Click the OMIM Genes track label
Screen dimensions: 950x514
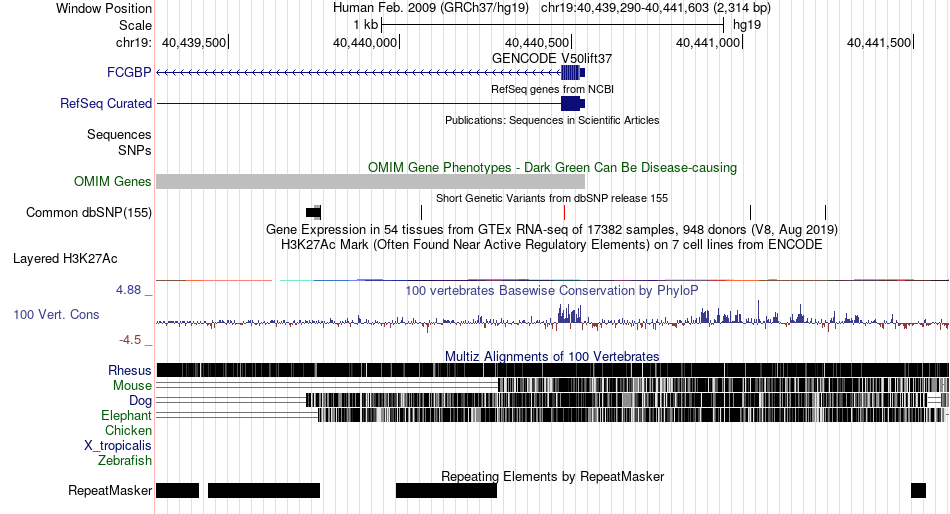click(112, 181)
